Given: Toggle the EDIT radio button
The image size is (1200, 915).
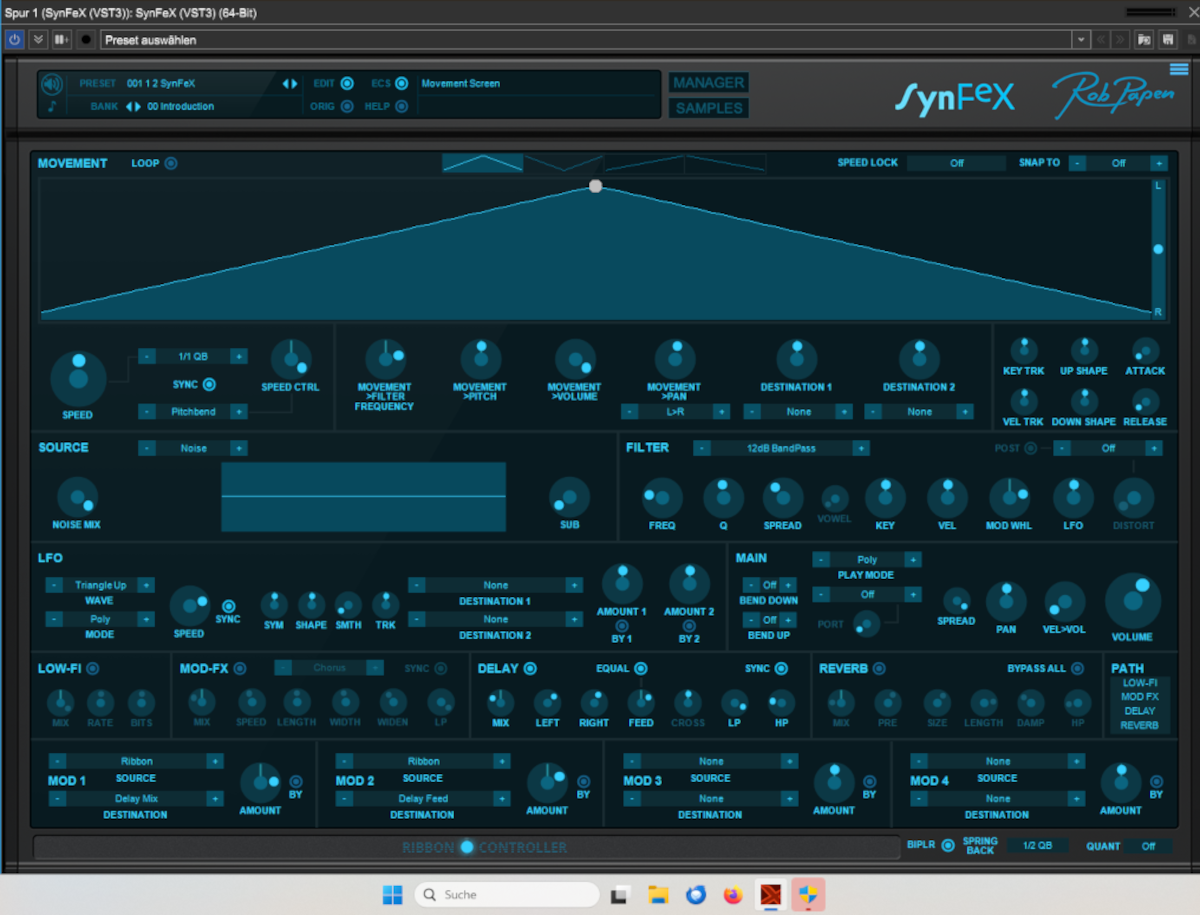Looking at the screenshot, I should (347, 84).
